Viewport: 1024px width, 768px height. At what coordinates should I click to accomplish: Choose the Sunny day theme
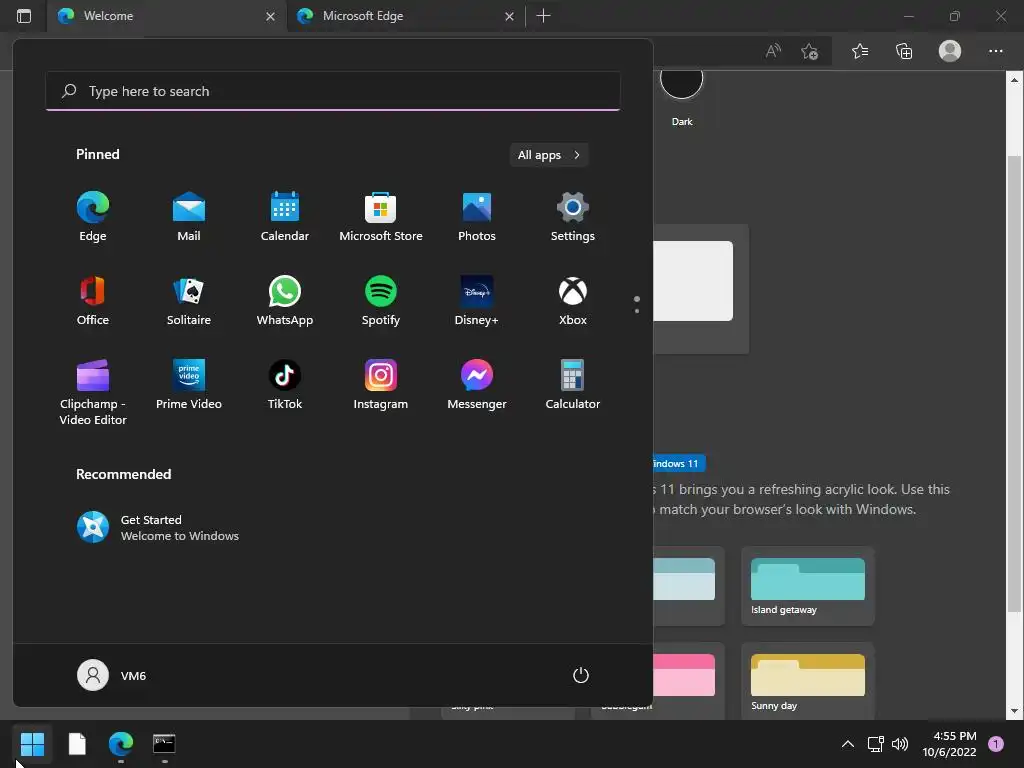click(x=808, y=681)
